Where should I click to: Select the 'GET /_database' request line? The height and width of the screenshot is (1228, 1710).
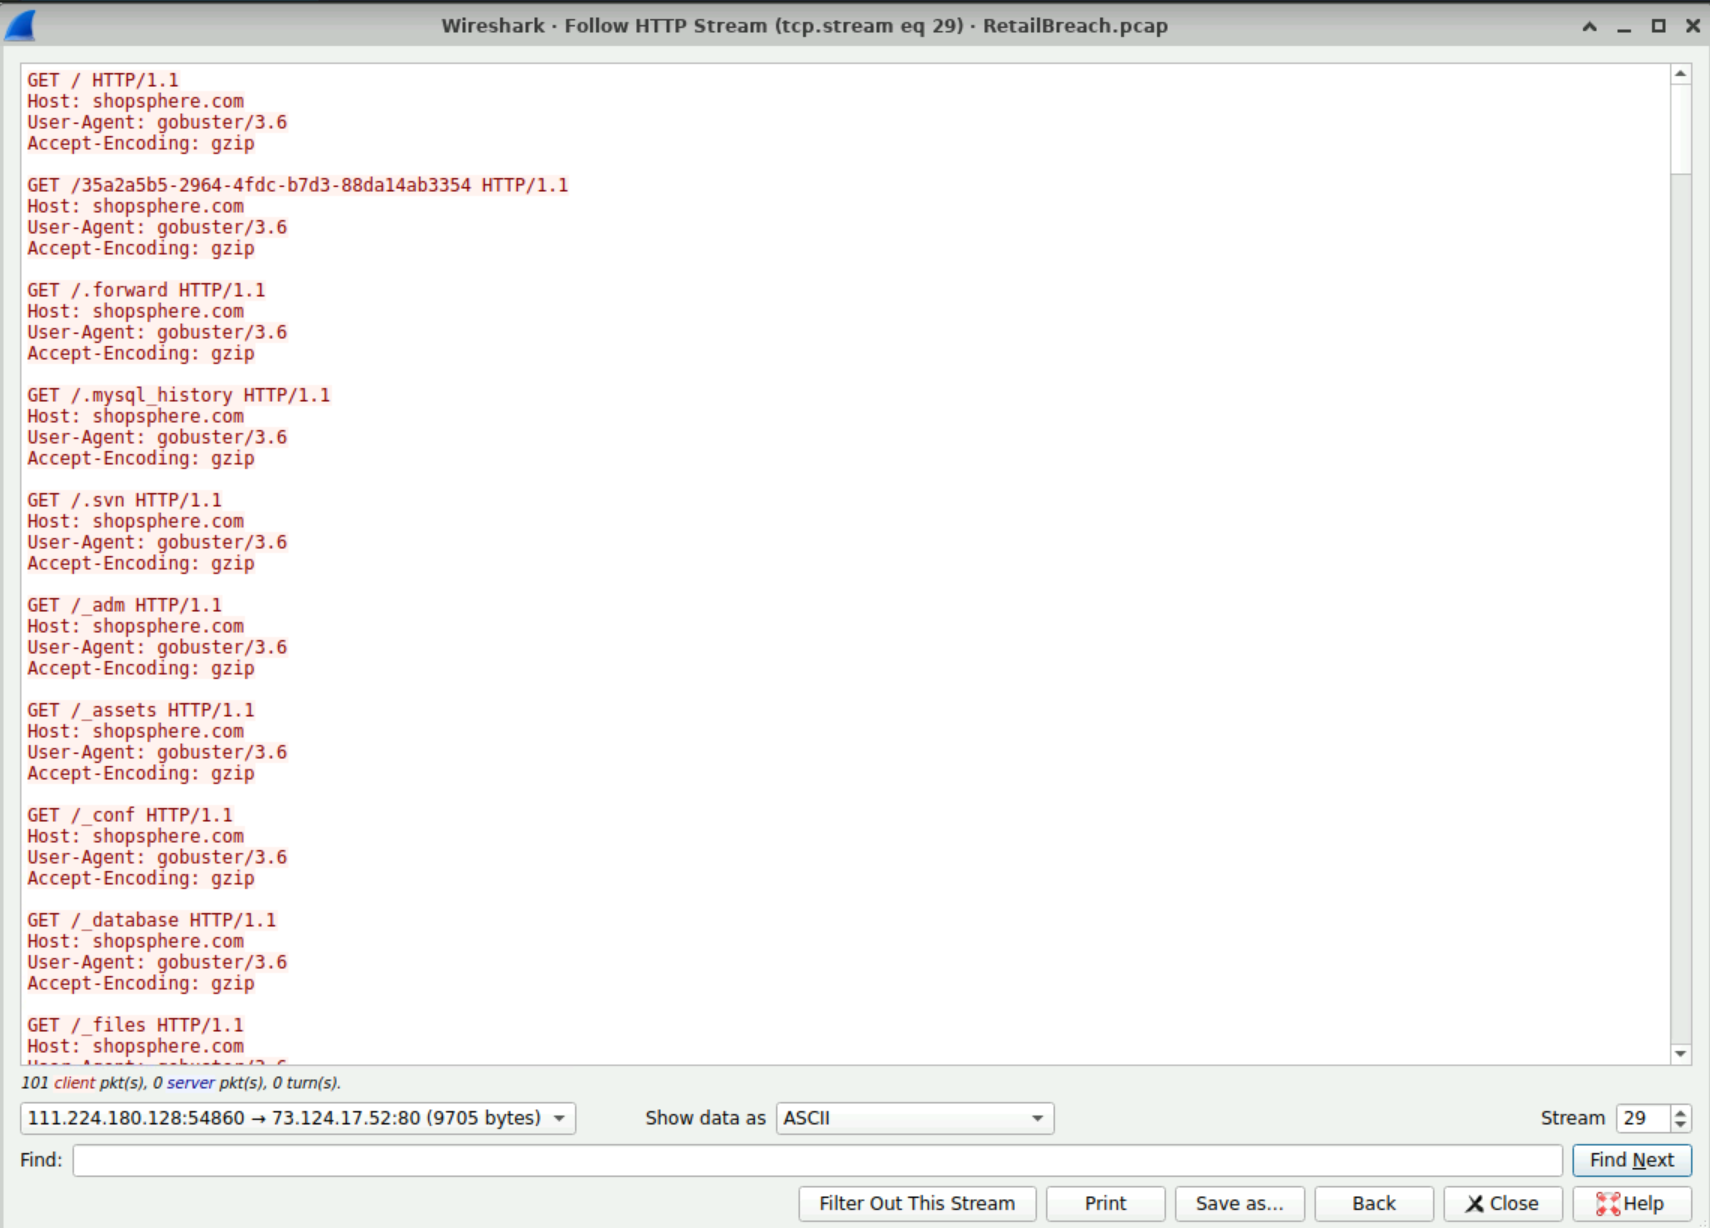pos(151,920)
